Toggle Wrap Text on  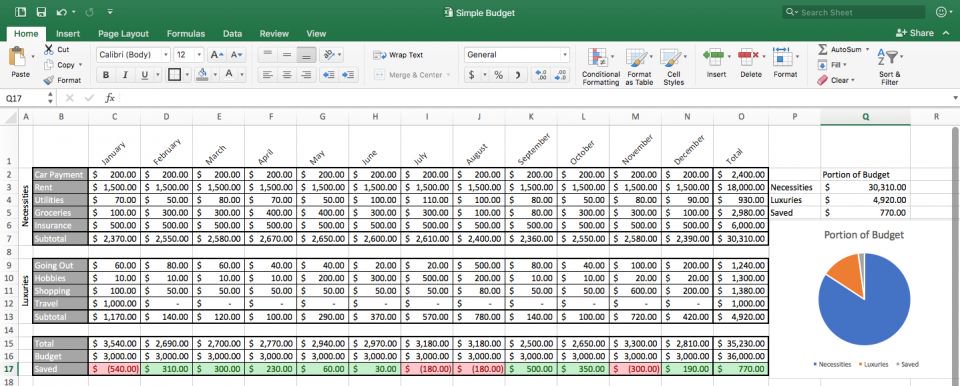click(x=398, y=55)
